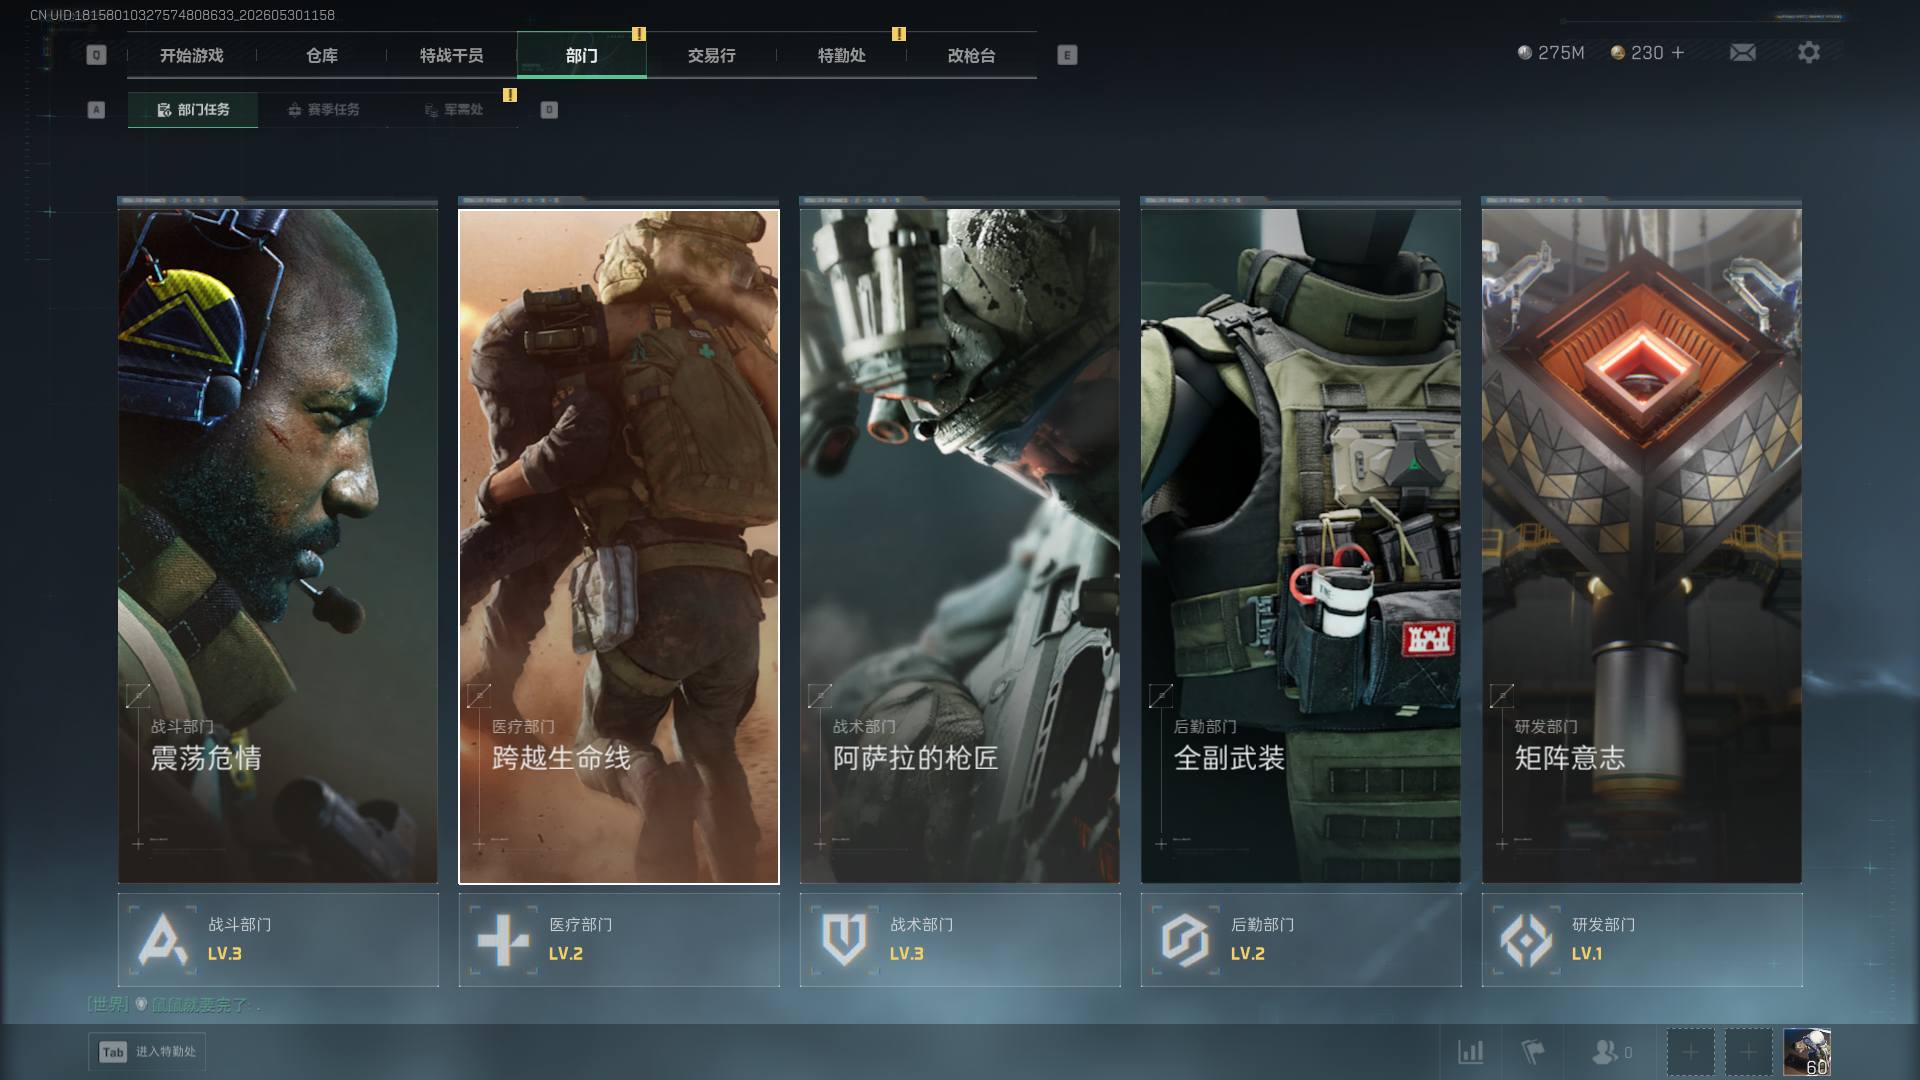Open the 阿萨拉的枪匠 tactical department card
Image resolution: width=1920 pixels, height=1080 pixels.
960,546
